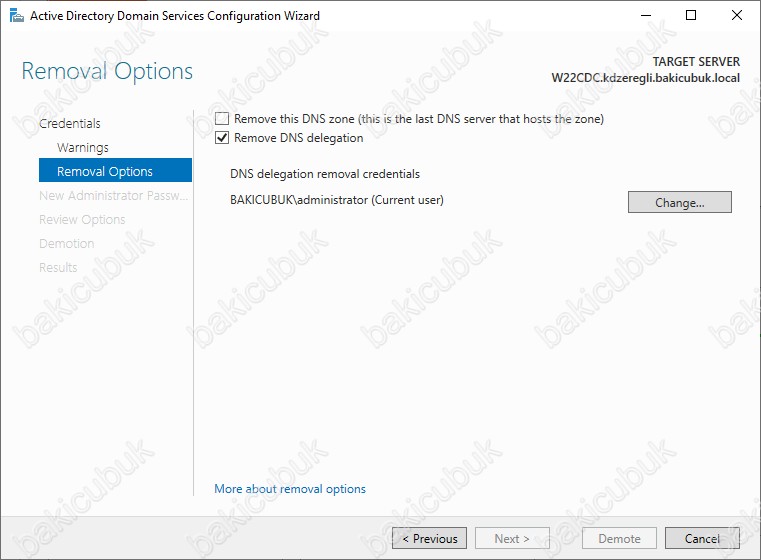
Task: Click the wizard title bar server icon
Action: (17, 16)
